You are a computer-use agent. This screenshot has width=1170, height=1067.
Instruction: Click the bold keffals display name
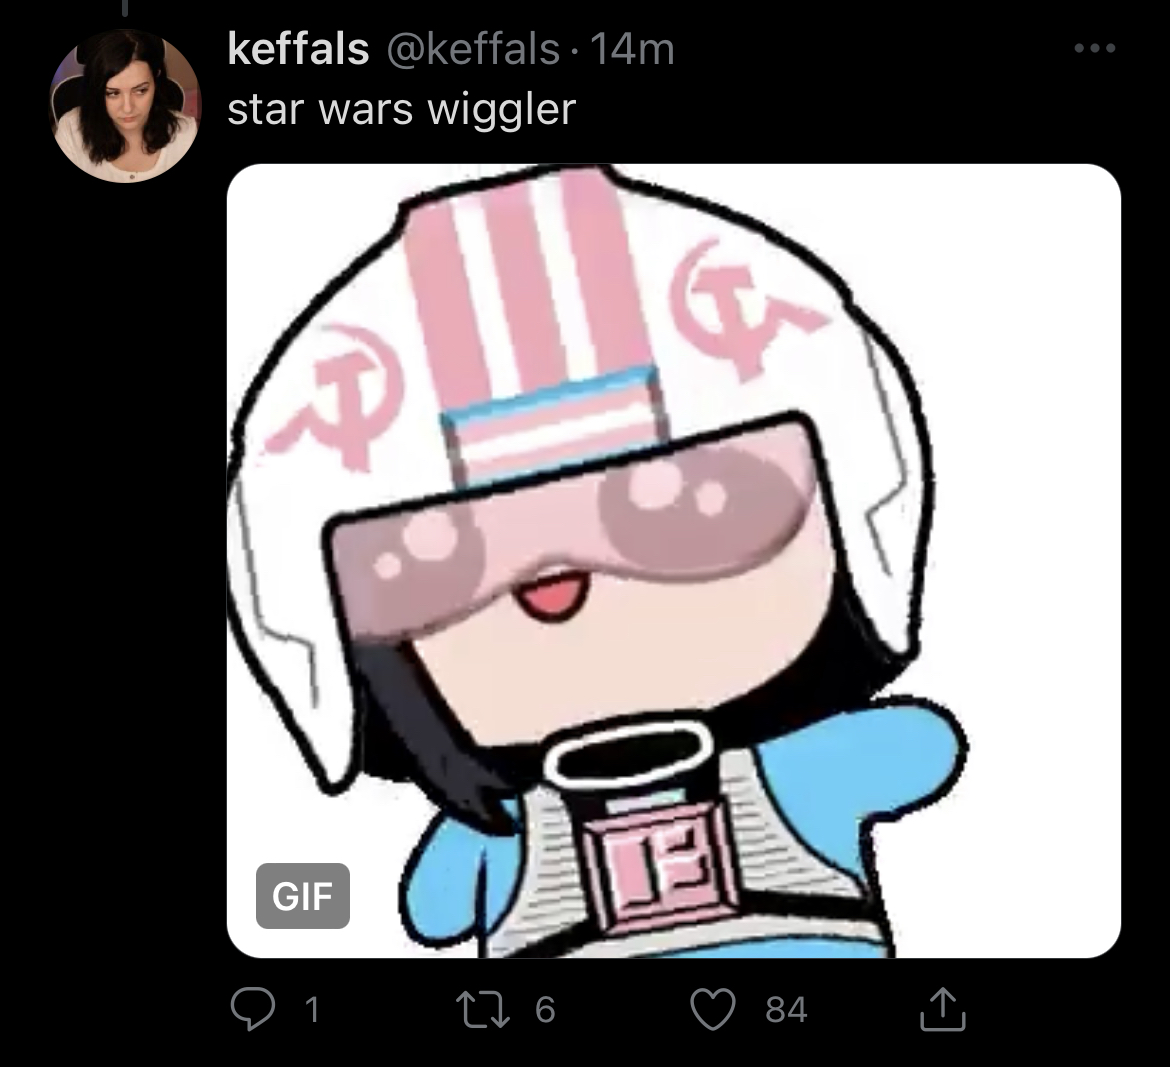pyautogui.click(x=298, y=49)
